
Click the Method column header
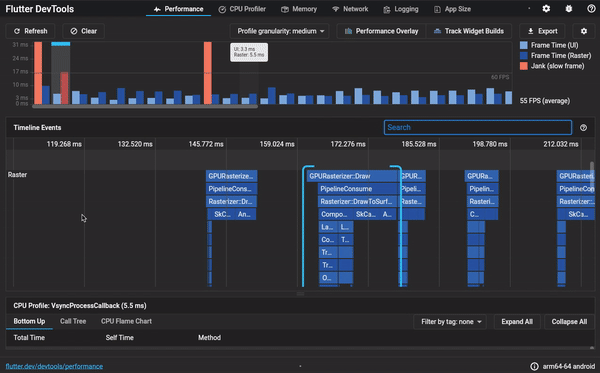(209, 337)
